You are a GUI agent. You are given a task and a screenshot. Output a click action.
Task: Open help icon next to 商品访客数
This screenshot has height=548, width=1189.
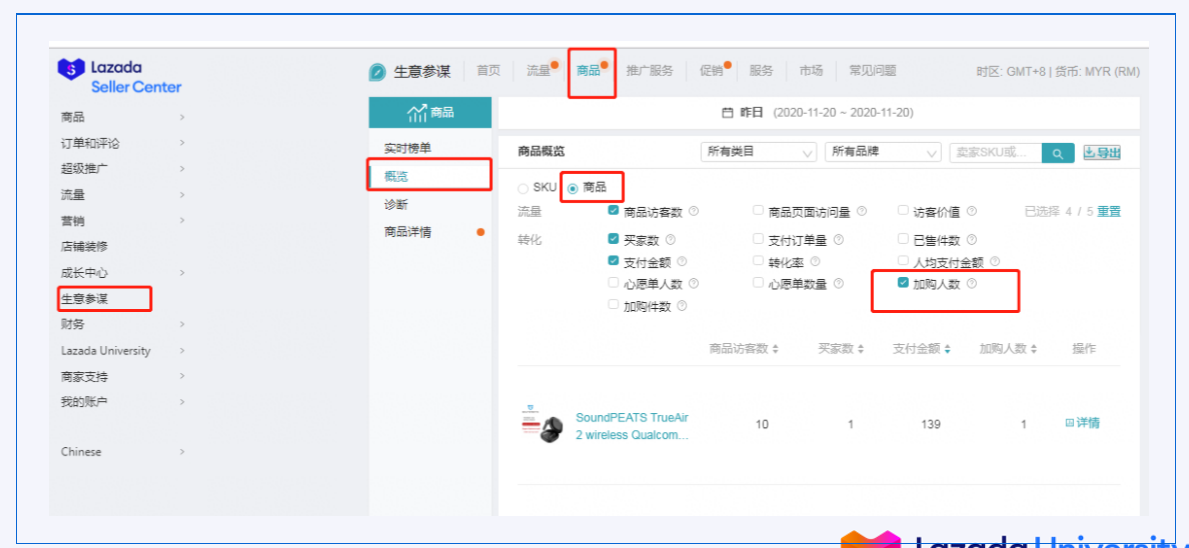pyautogui.click(x=693, y=211)
